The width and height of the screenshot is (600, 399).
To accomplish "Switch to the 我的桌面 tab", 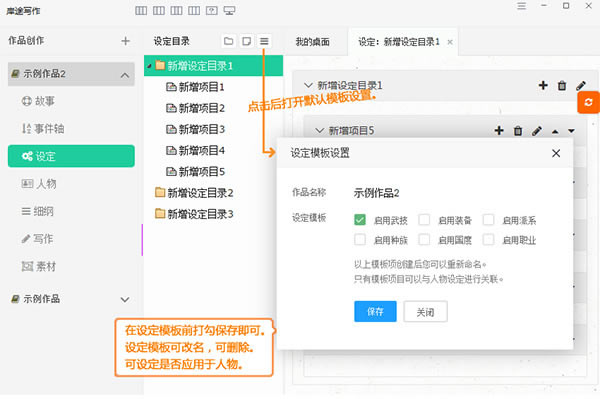I will [313, 42].
